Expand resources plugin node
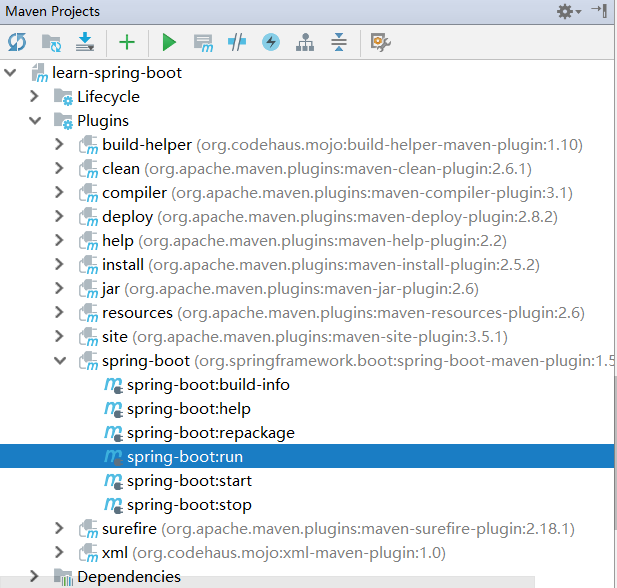The height and width of the screenshot is (588, 617). point(59,312)
